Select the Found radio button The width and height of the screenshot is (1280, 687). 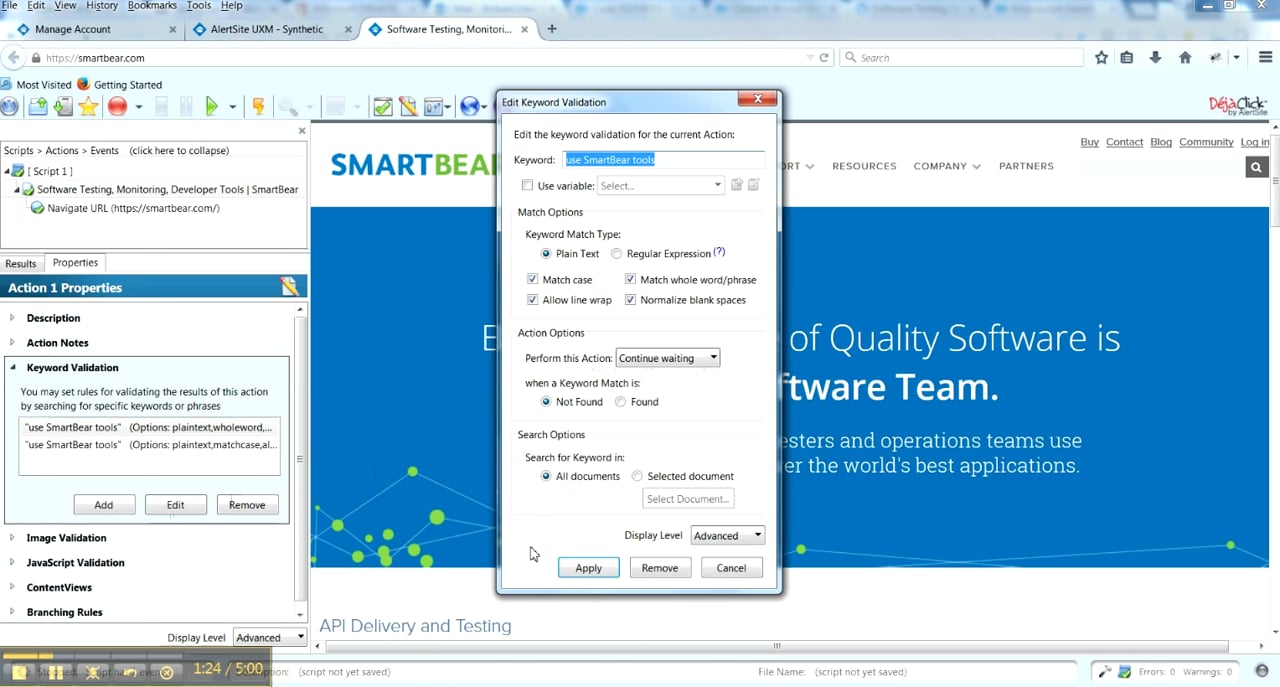pos(621,402)
